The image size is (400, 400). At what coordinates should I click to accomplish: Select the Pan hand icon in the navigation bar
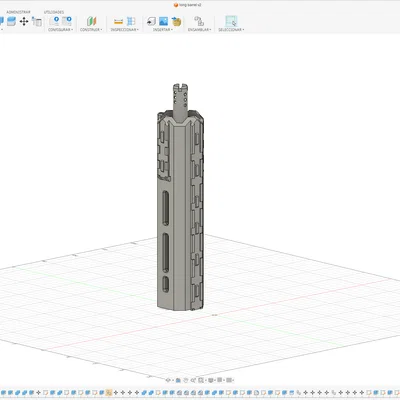pyautogui.click(x=186, y=380)
